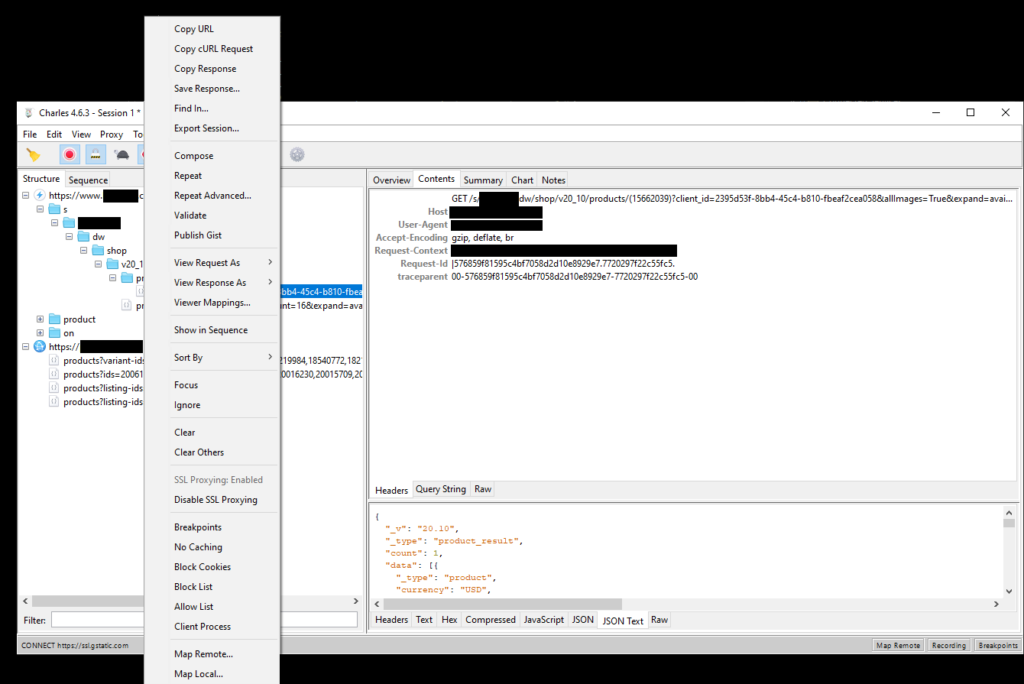Click the folder icon next to 'on'
The image size is (1024, 684).
[x=55, y=333]
